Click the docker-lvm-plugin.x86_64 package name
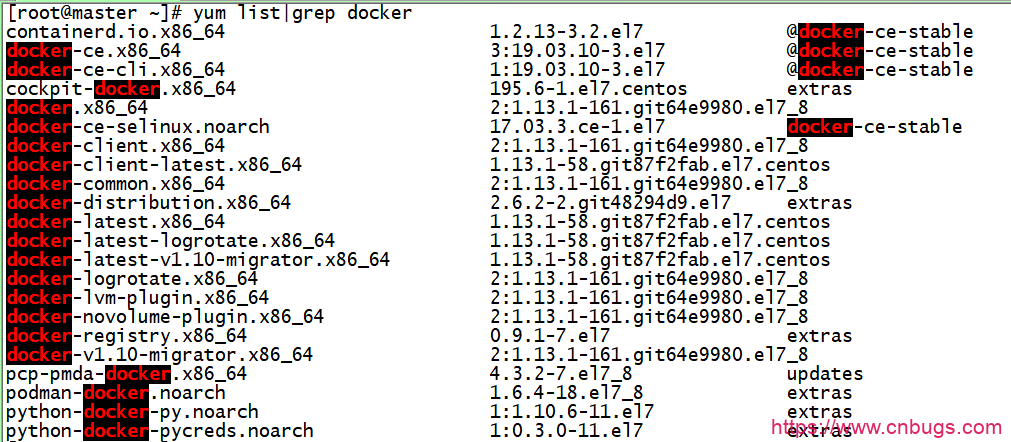 coord(137,298)
